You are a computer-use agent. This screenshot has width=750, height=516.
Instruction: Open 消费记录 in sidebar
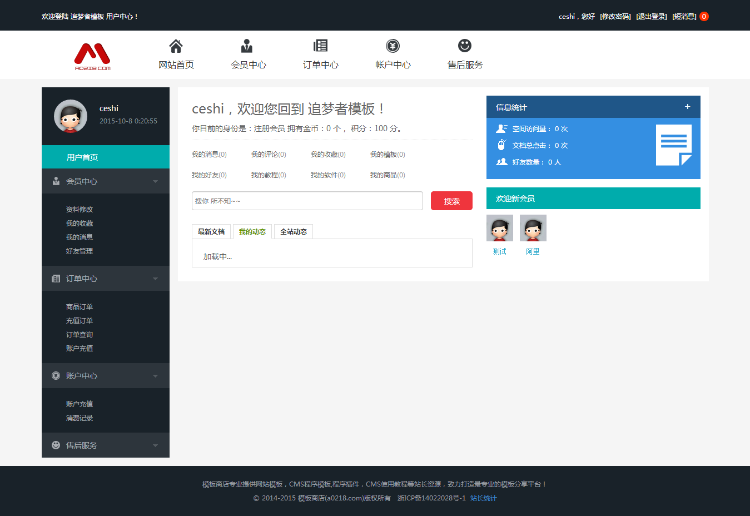click(x=79, y=418)
